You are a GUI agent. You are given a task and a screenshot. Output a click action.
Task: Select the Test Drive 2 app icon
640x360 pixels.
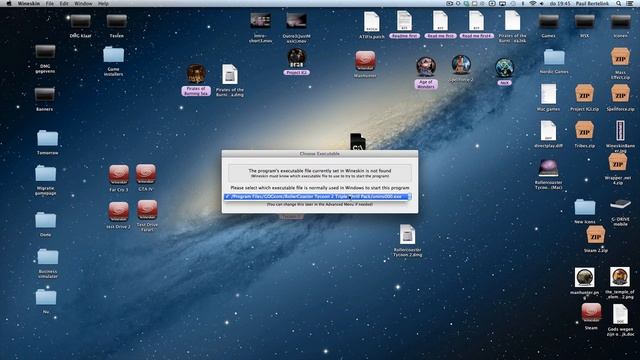(119, 212)
